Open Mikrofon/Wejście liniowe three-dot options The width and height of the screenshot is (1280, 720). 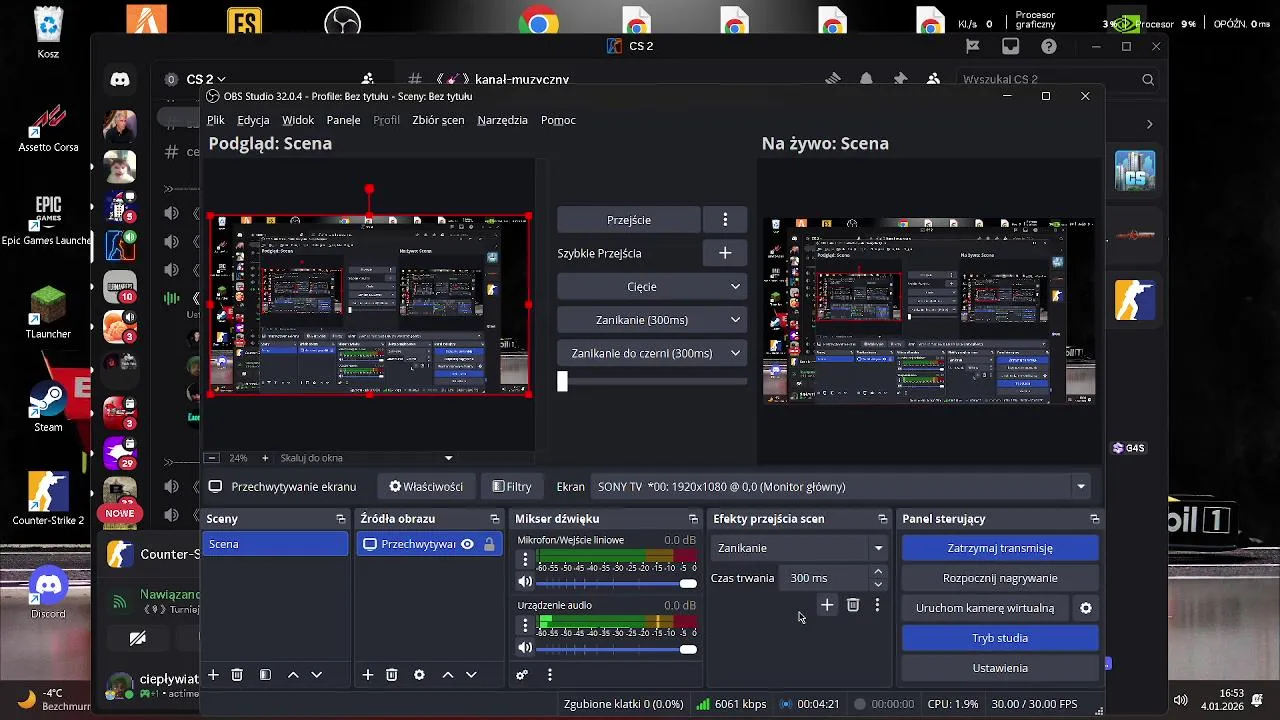(525, 560)
